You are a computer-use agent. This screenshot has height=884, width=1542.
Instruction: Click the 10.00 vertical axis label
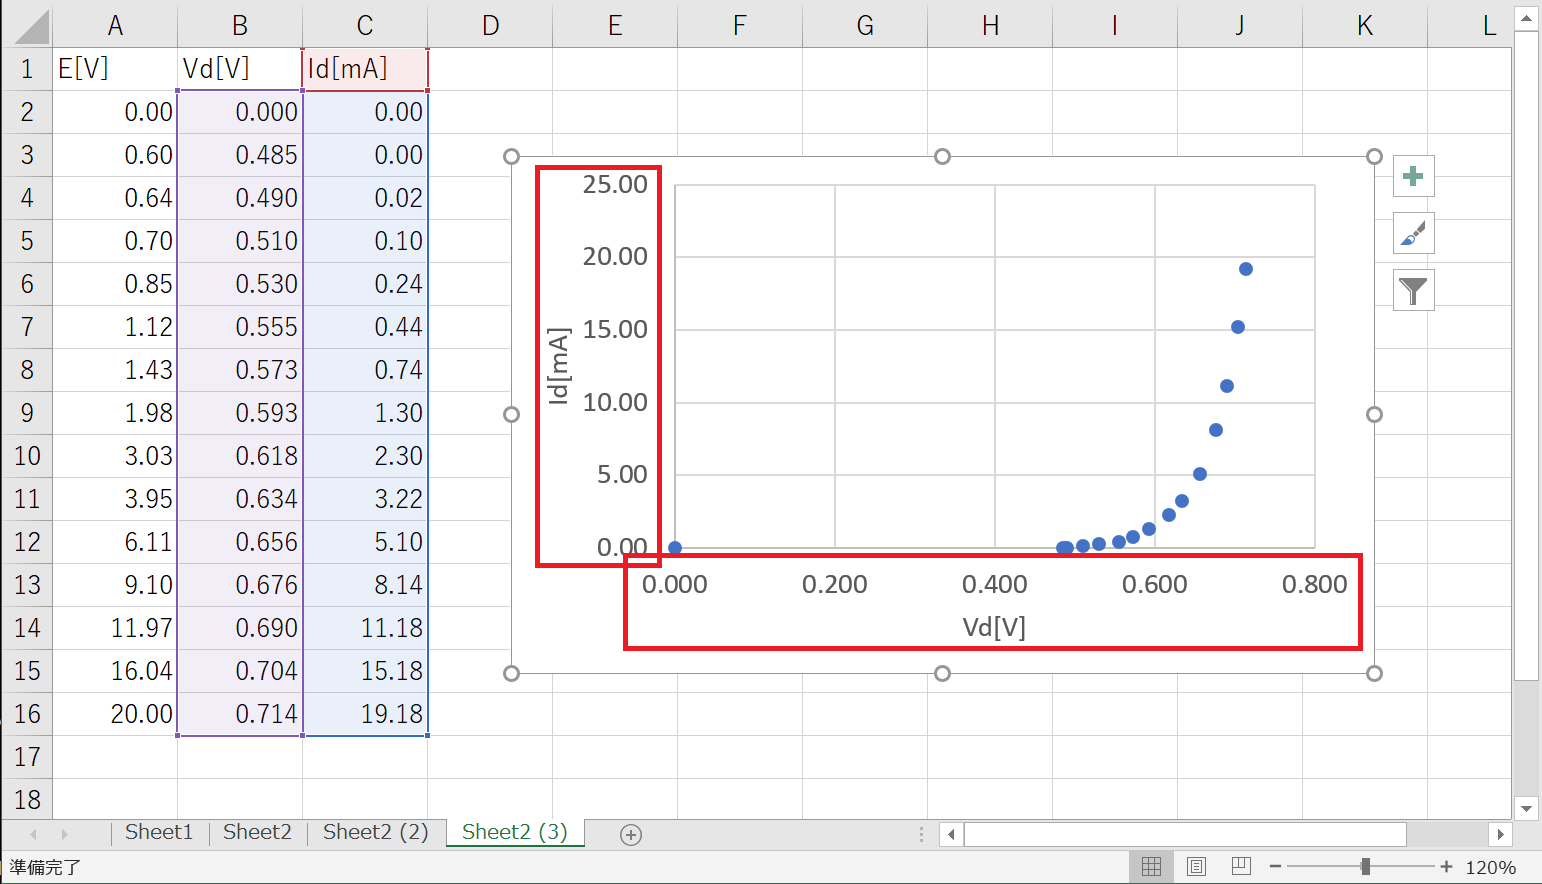point(615,402)
